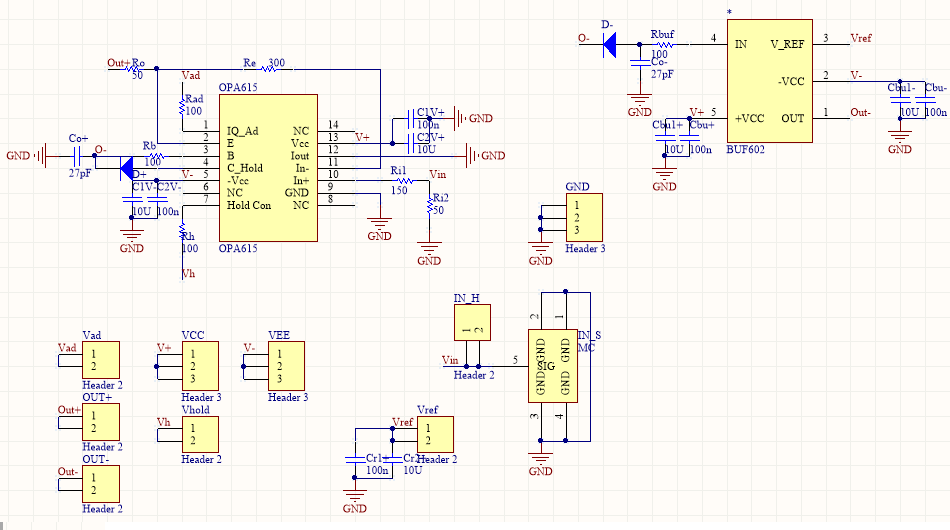Click the D+ diode symbol by Rb
Screen dimensions: 950x530
pyautogui.click(x=127, y=168)
